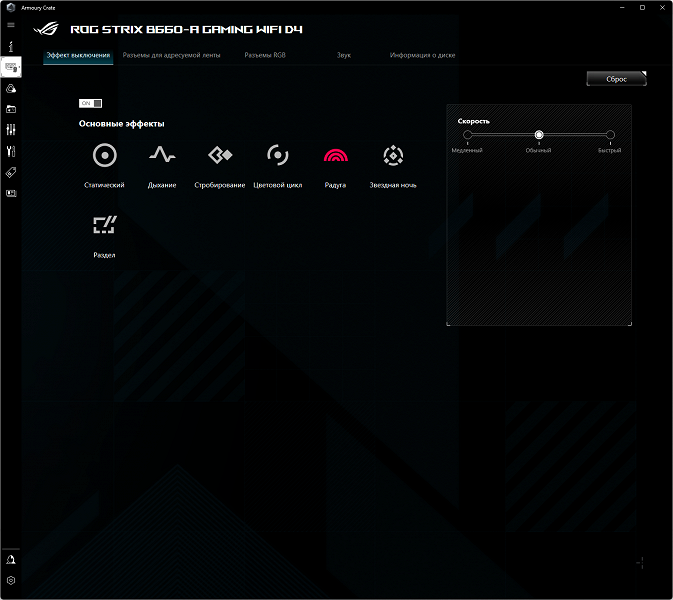Select the Device icon in sidebar
The height and width of the screenshot is (600, 673).
pyautogui.click(x=11, y=67)
